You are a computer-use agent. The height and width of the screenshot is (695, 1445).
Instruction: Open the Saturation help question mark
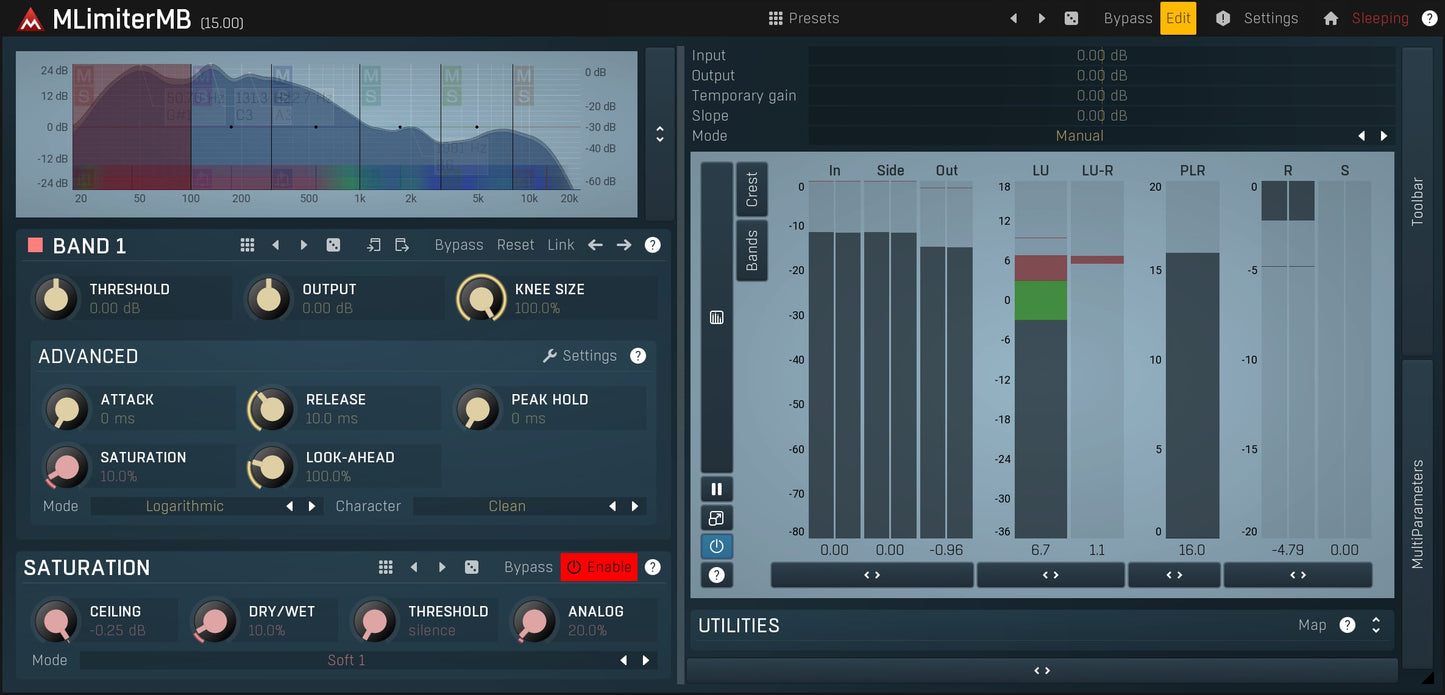tap(652, 567)
